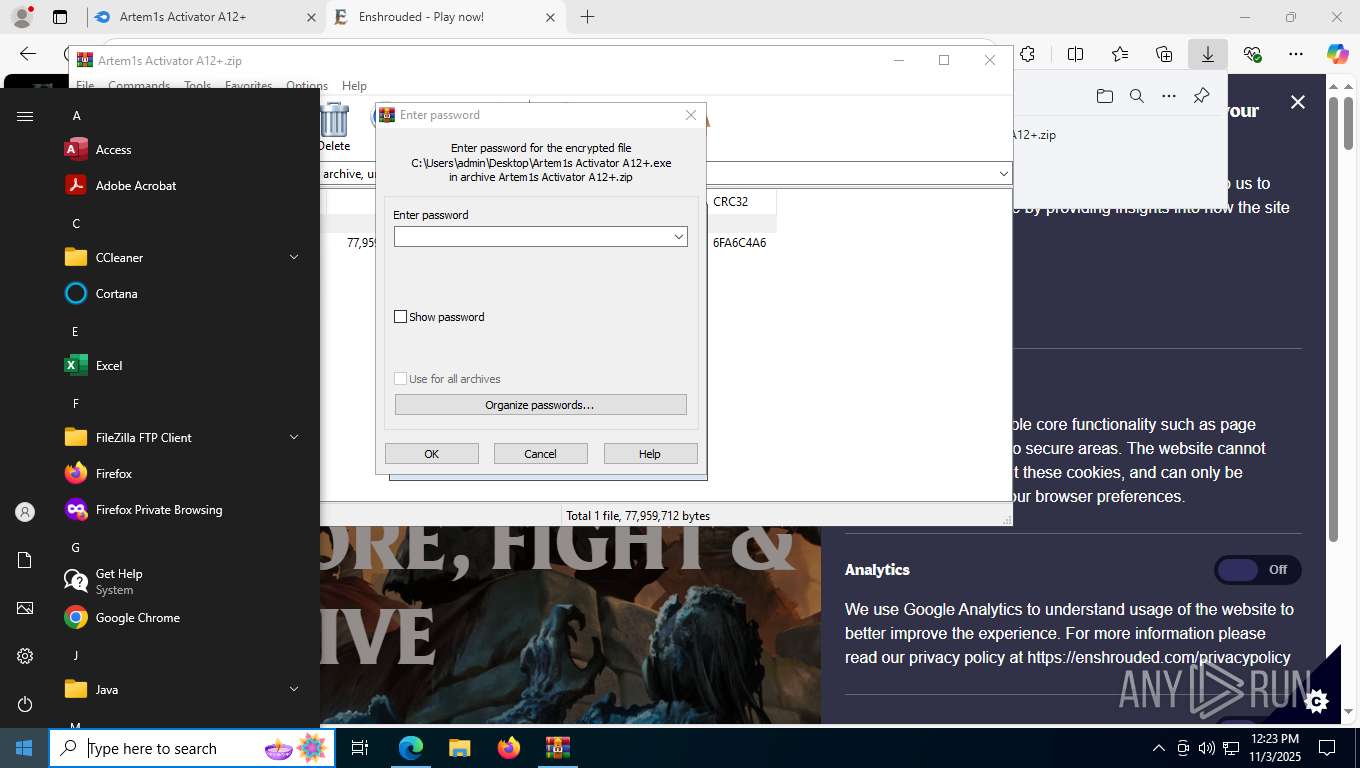
Task: Open Edge Favorites star icon
Action: click(x=1120, y=55)
